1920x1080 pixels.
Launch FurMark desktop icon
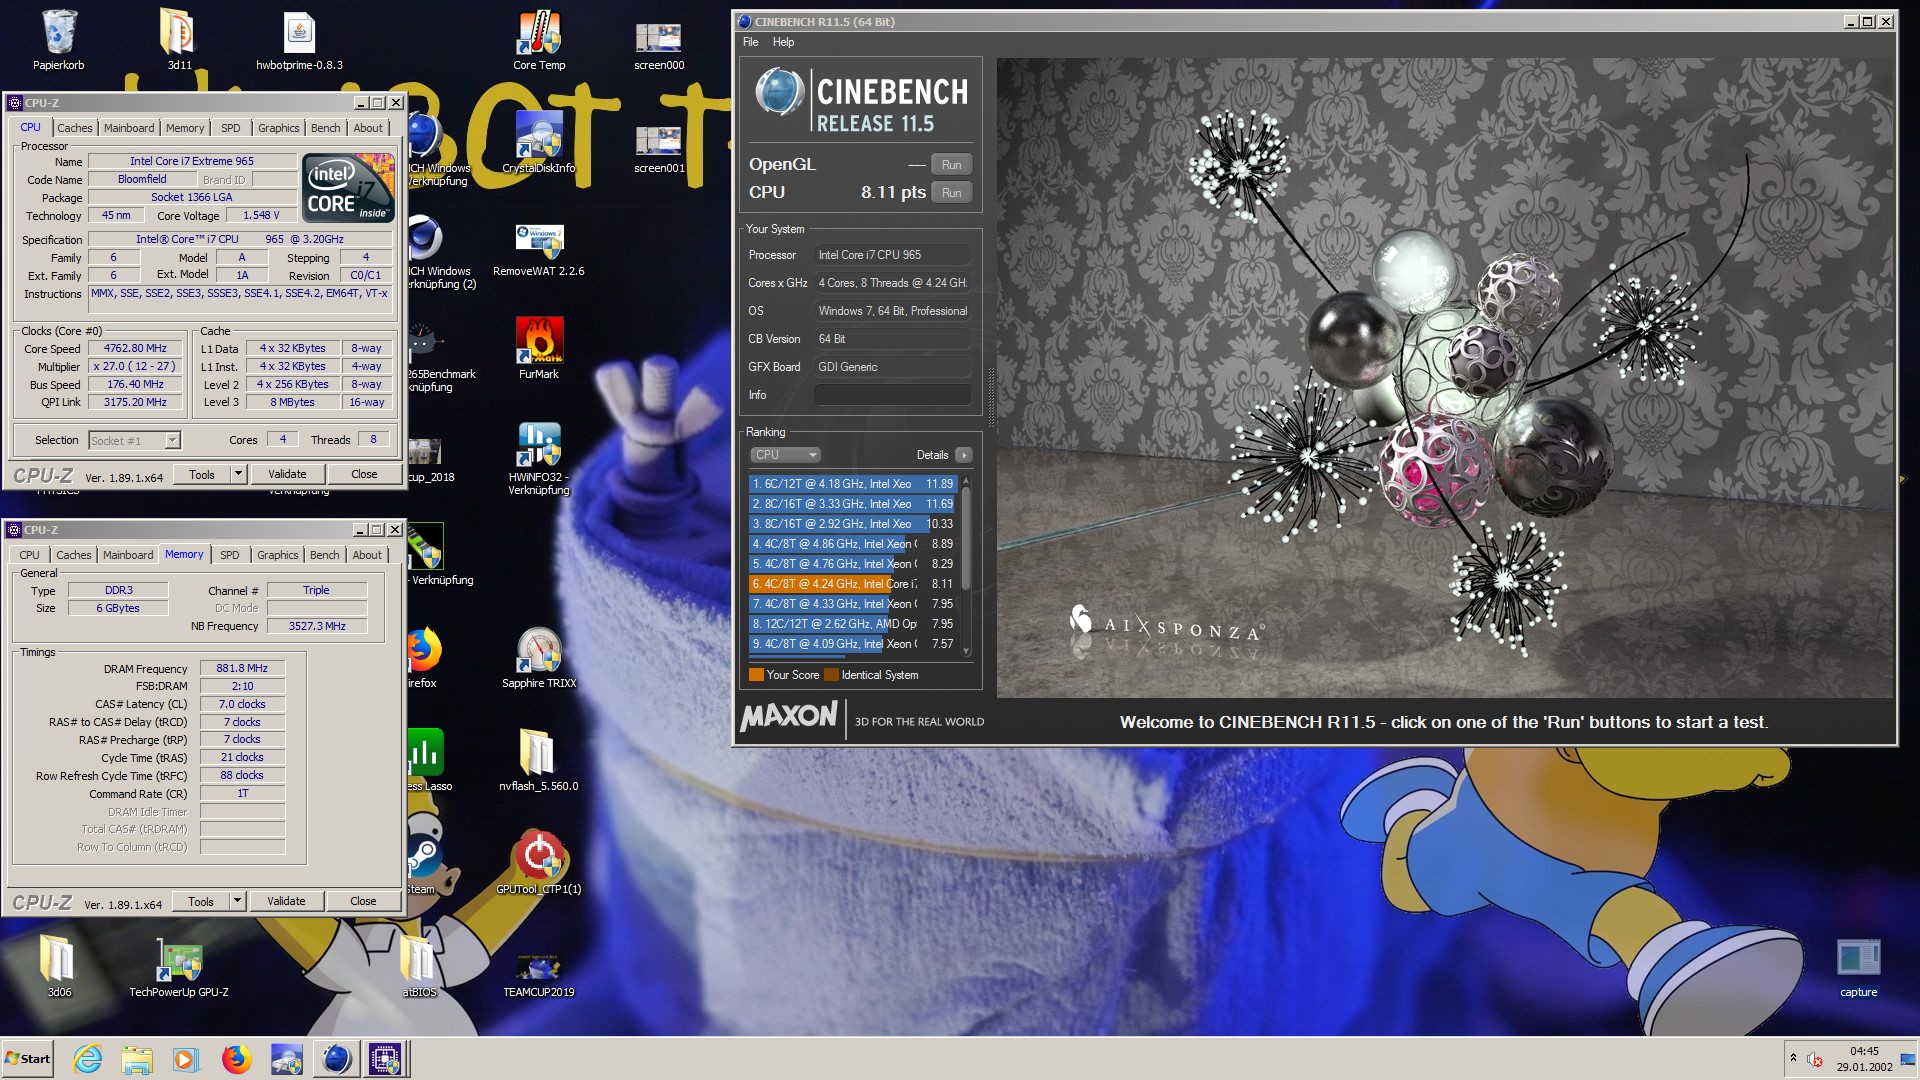[x=539, y=348]
